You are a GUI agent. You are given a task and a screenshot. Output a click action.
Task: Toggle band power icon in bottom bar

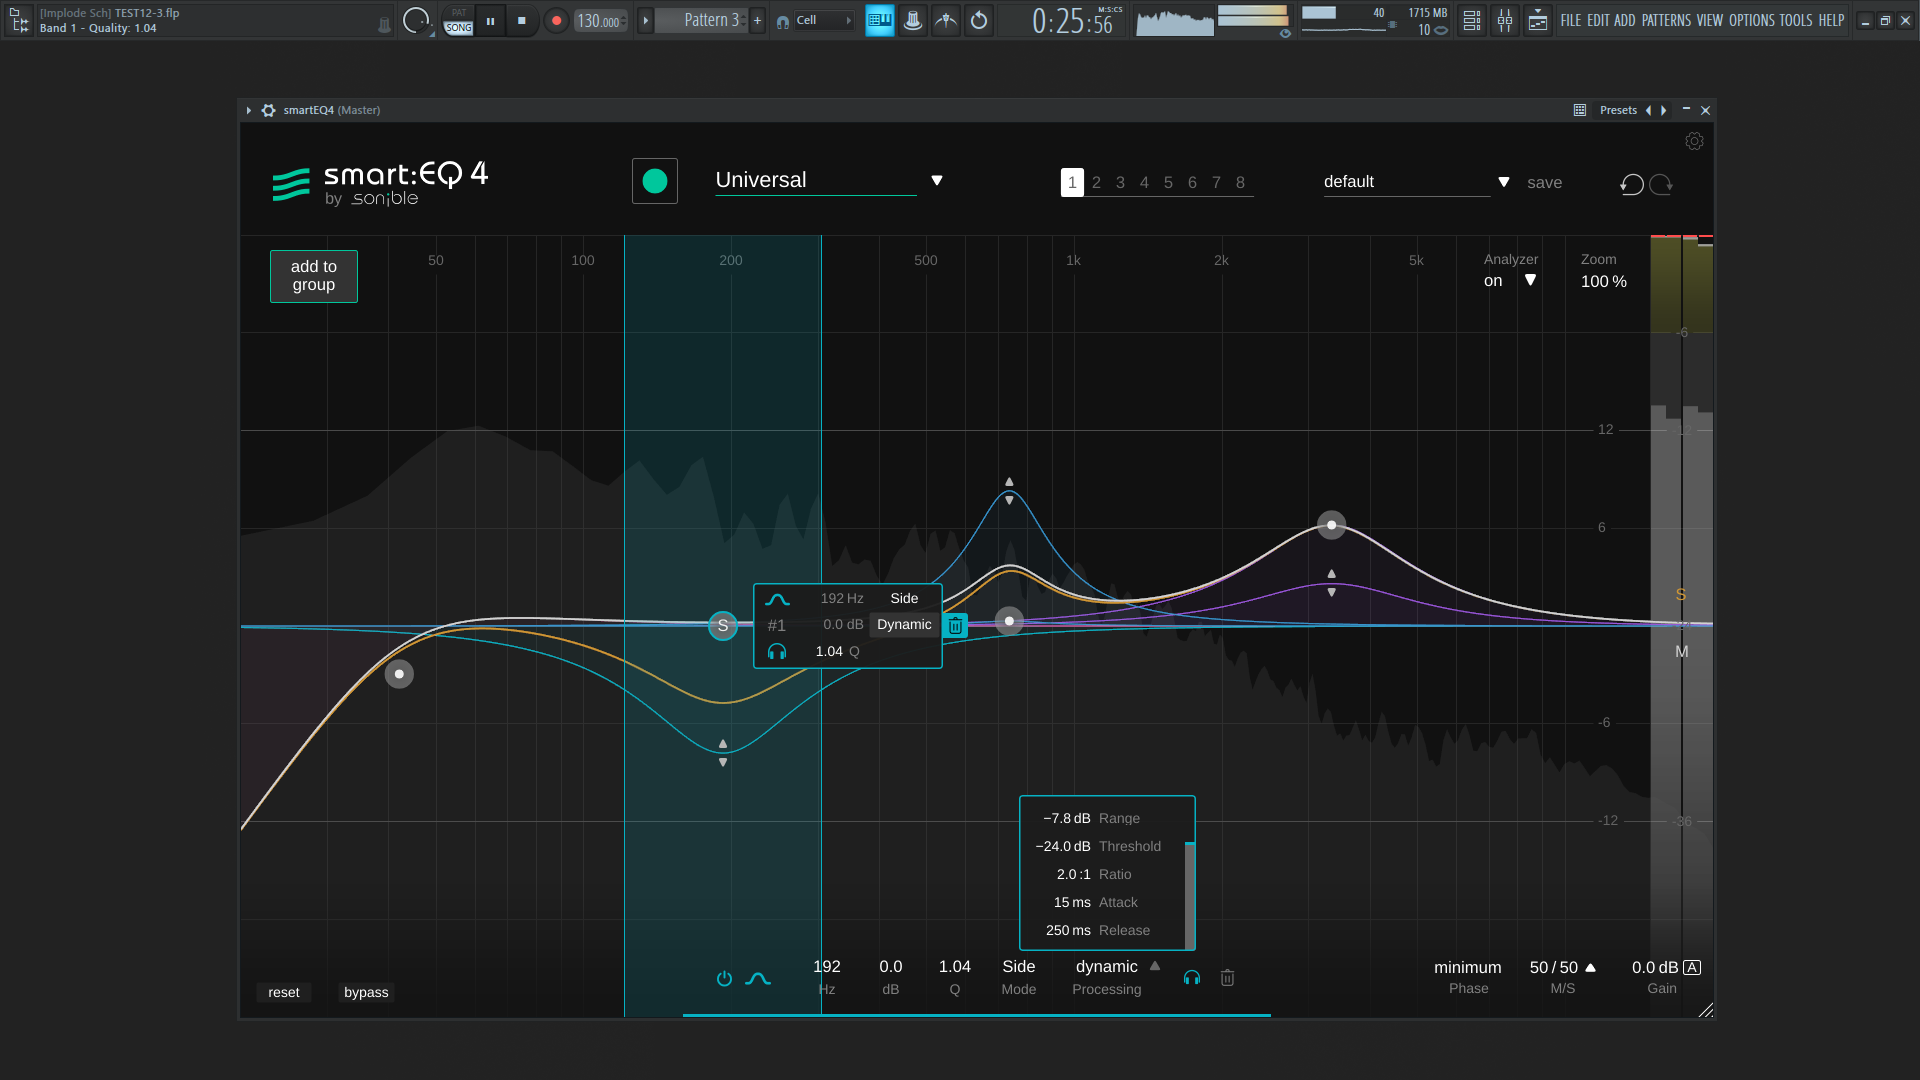point(724,978)
